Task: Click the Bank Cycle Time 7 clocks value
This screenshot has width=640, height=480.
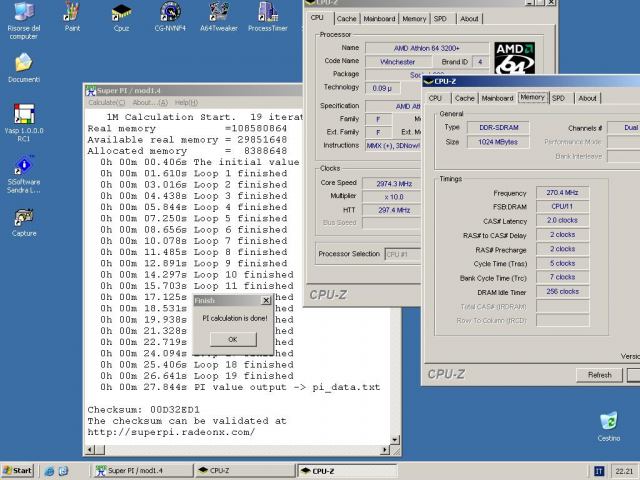Action: coord(562,277)
